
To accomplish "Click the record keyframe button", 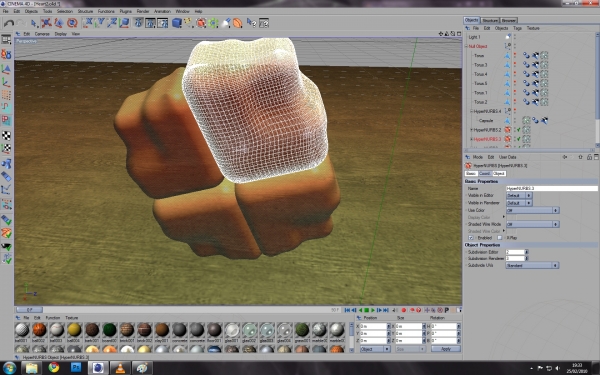I will [x=404, y=310].
